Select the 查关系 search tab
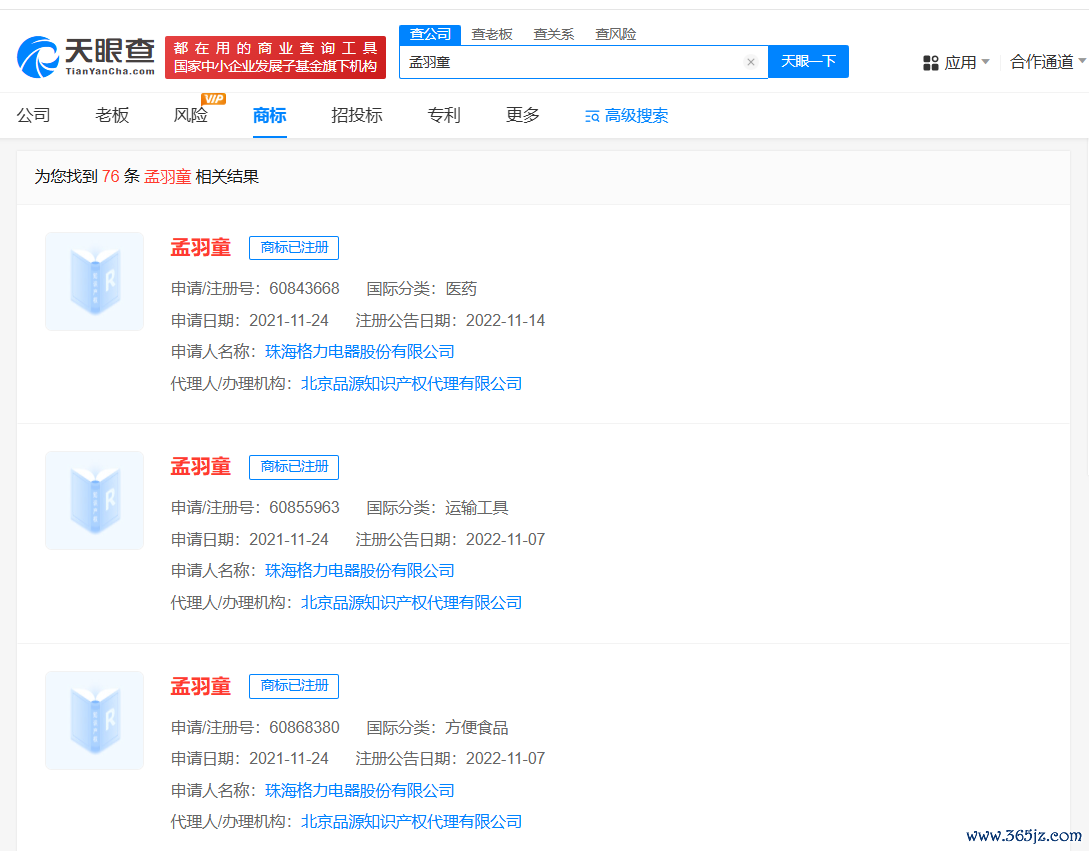1089x851 pixels. coord(554,34)
